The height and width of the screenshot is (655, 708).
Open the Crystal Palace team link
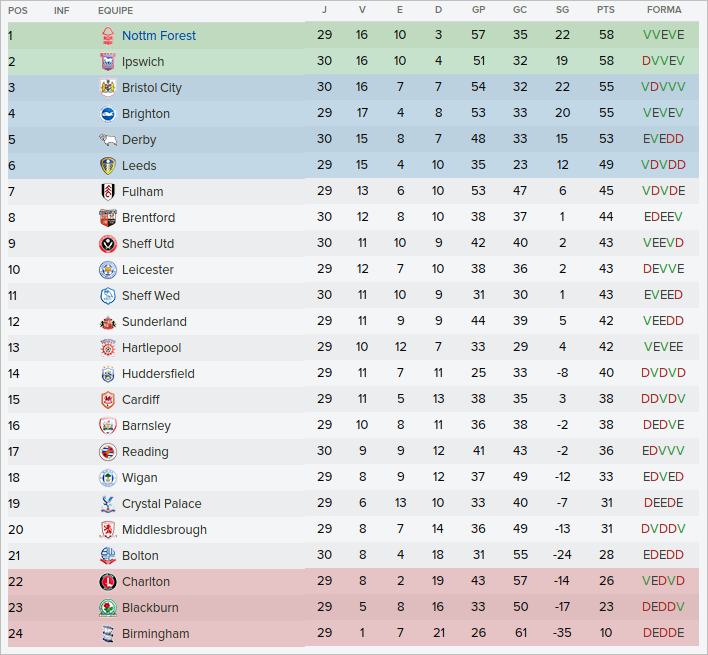point(161,504)
